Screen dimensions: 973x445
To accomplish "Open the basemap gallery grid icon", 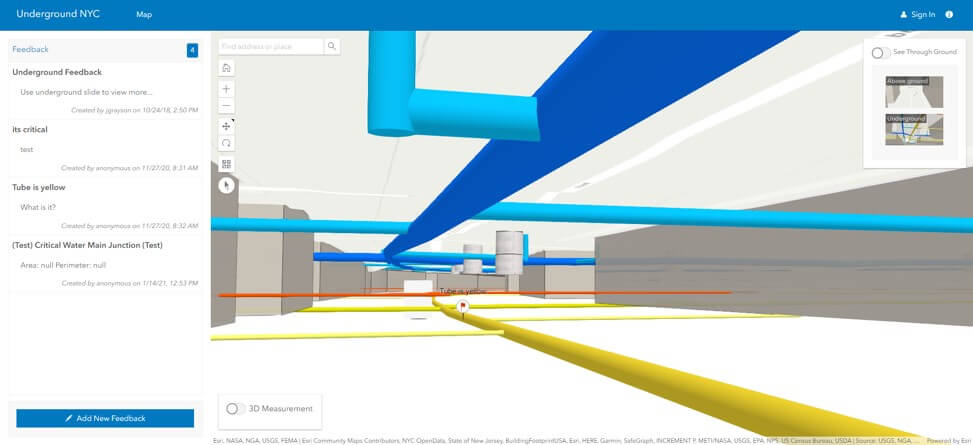I will coord(227,164).
